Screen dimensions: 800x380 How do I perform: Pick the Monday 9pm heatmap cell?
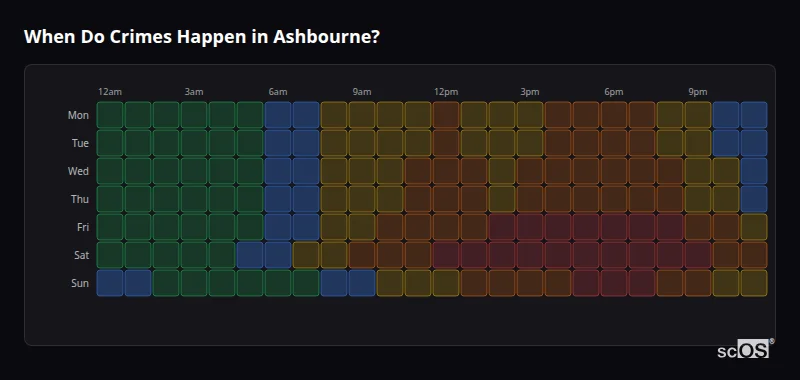(698, 115)
